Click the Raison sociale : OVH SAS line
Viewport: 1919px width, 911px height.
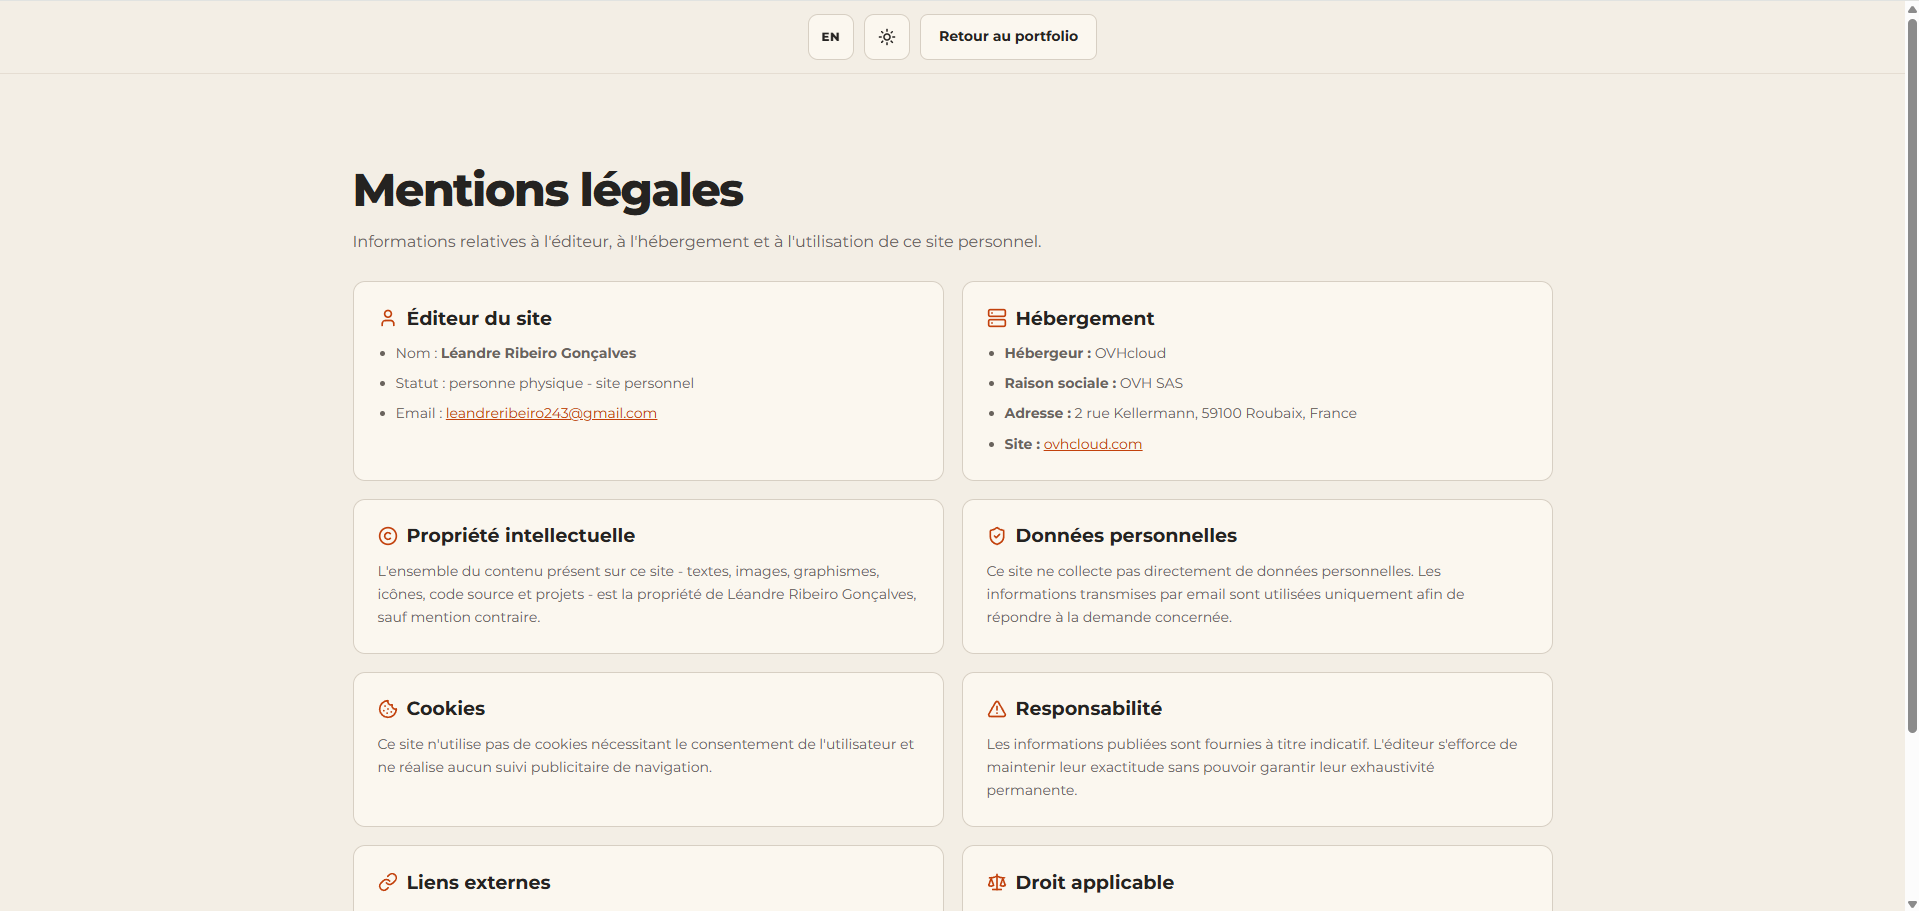point(1094,383)
